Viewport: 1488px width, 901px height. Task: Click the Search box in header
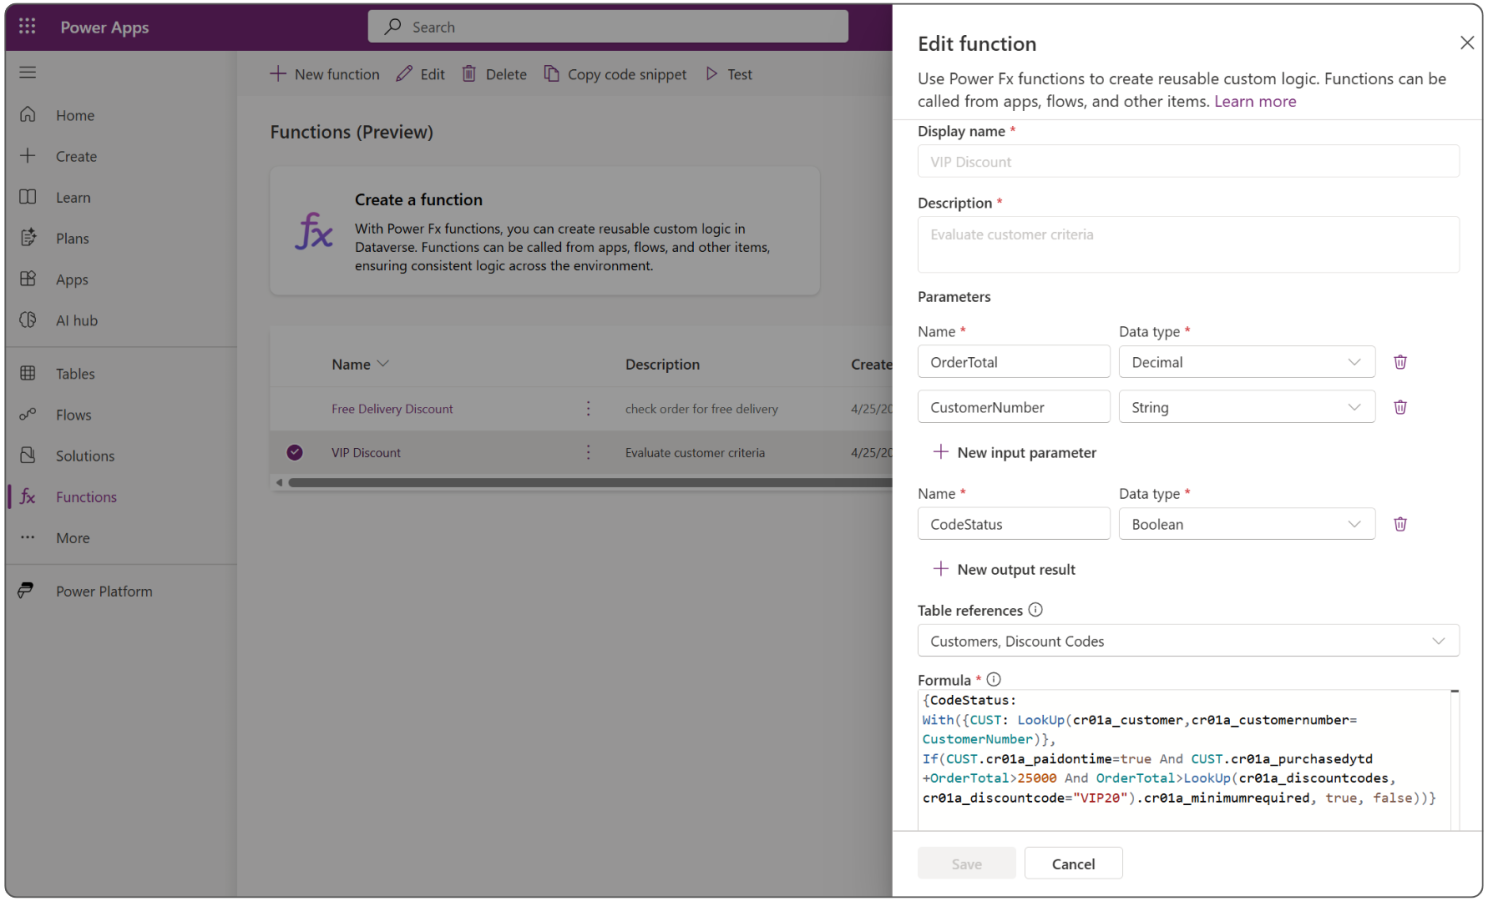point(608,26)
